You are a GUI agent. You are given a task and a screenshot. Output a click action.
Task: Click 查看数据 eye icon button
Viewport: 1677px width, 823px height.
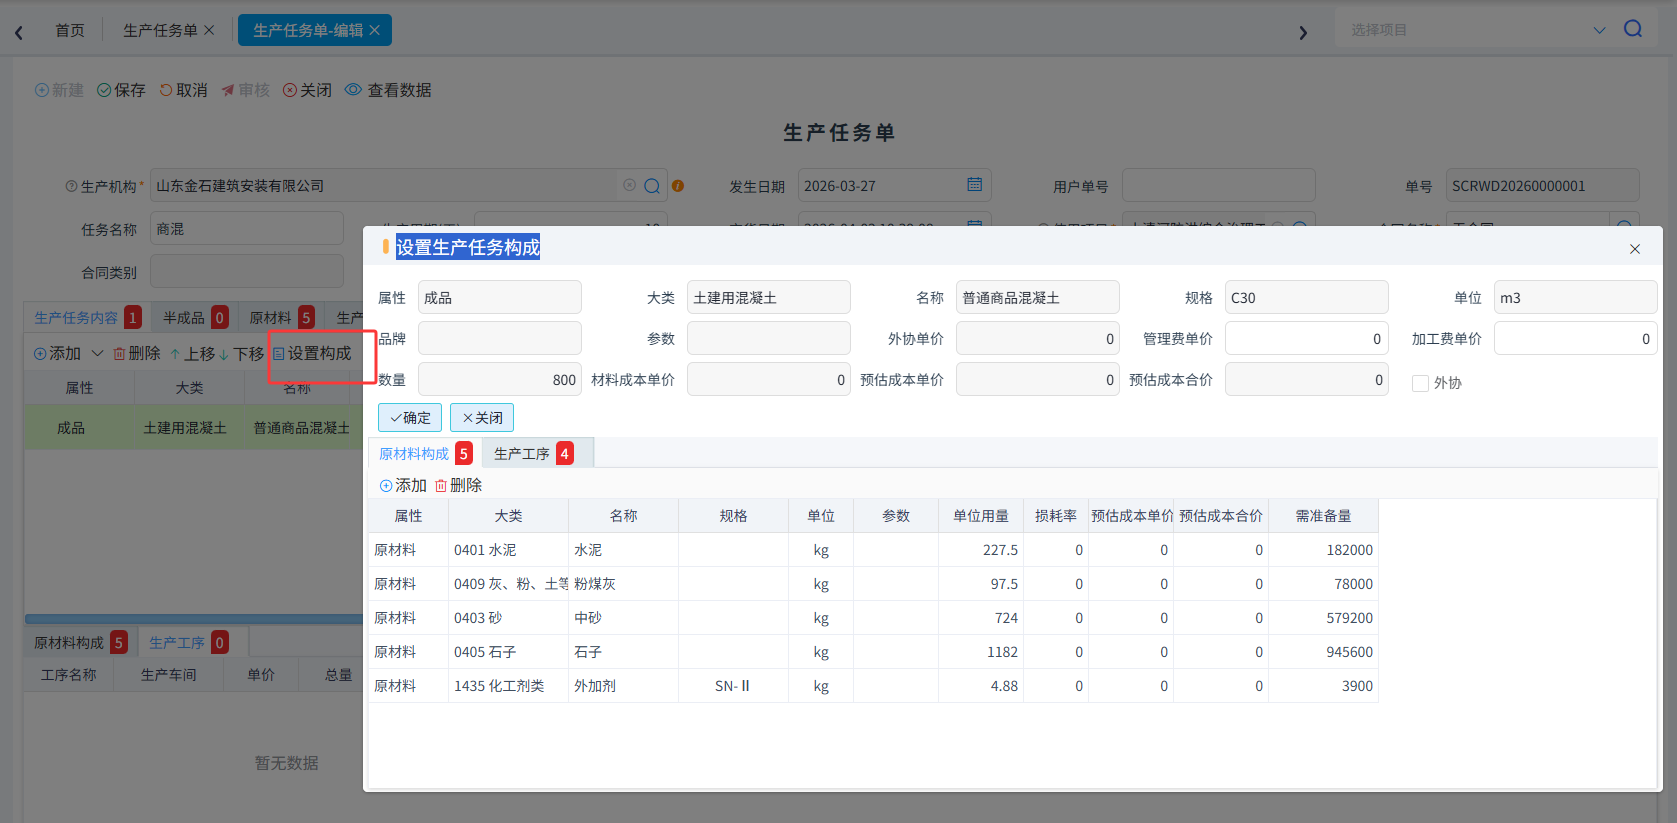[388, 90]
